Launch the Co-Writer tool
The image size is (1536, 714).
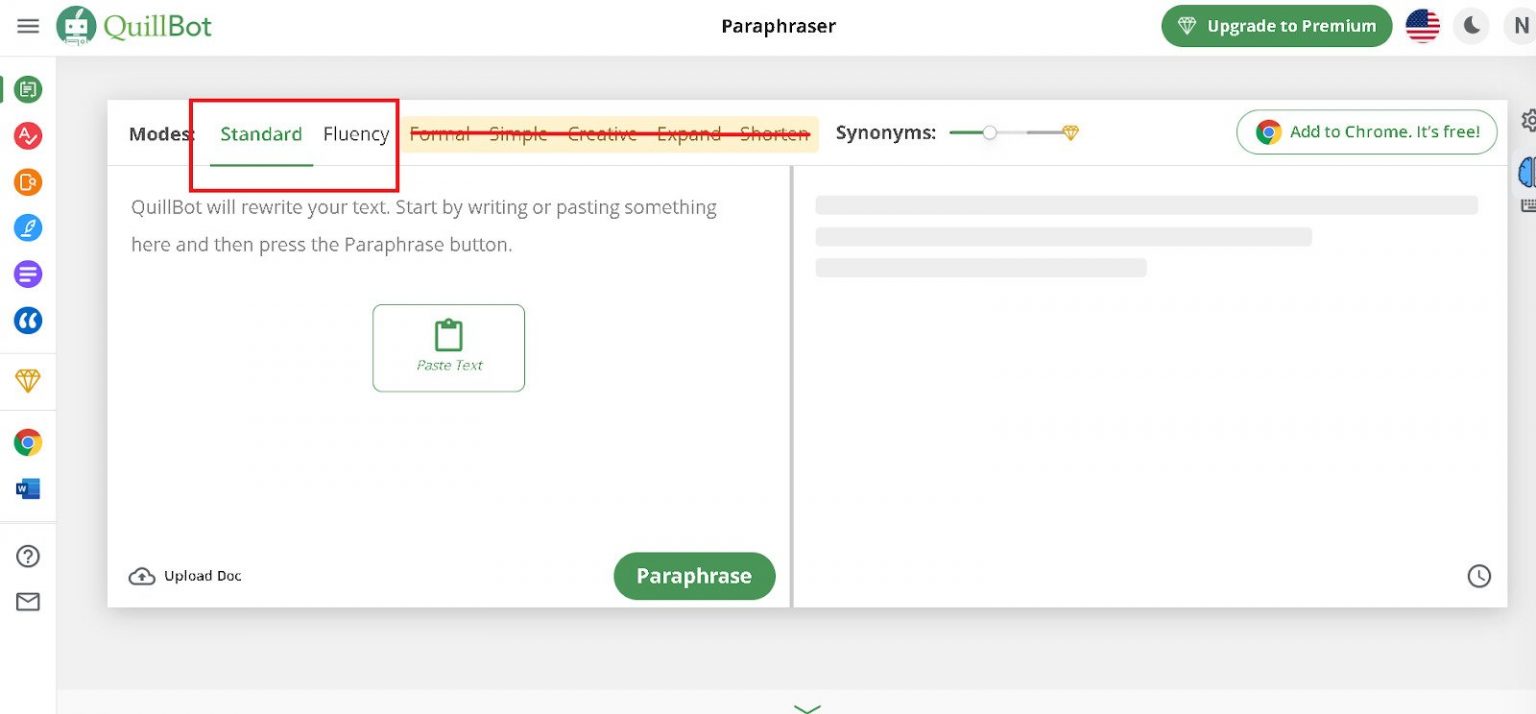click(27, 228)
